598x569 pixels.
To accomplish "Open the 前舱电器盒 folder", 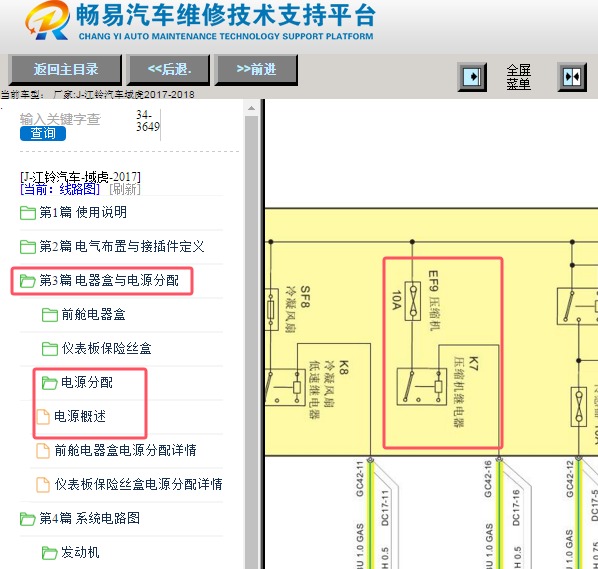I will (x=93, y=314).
